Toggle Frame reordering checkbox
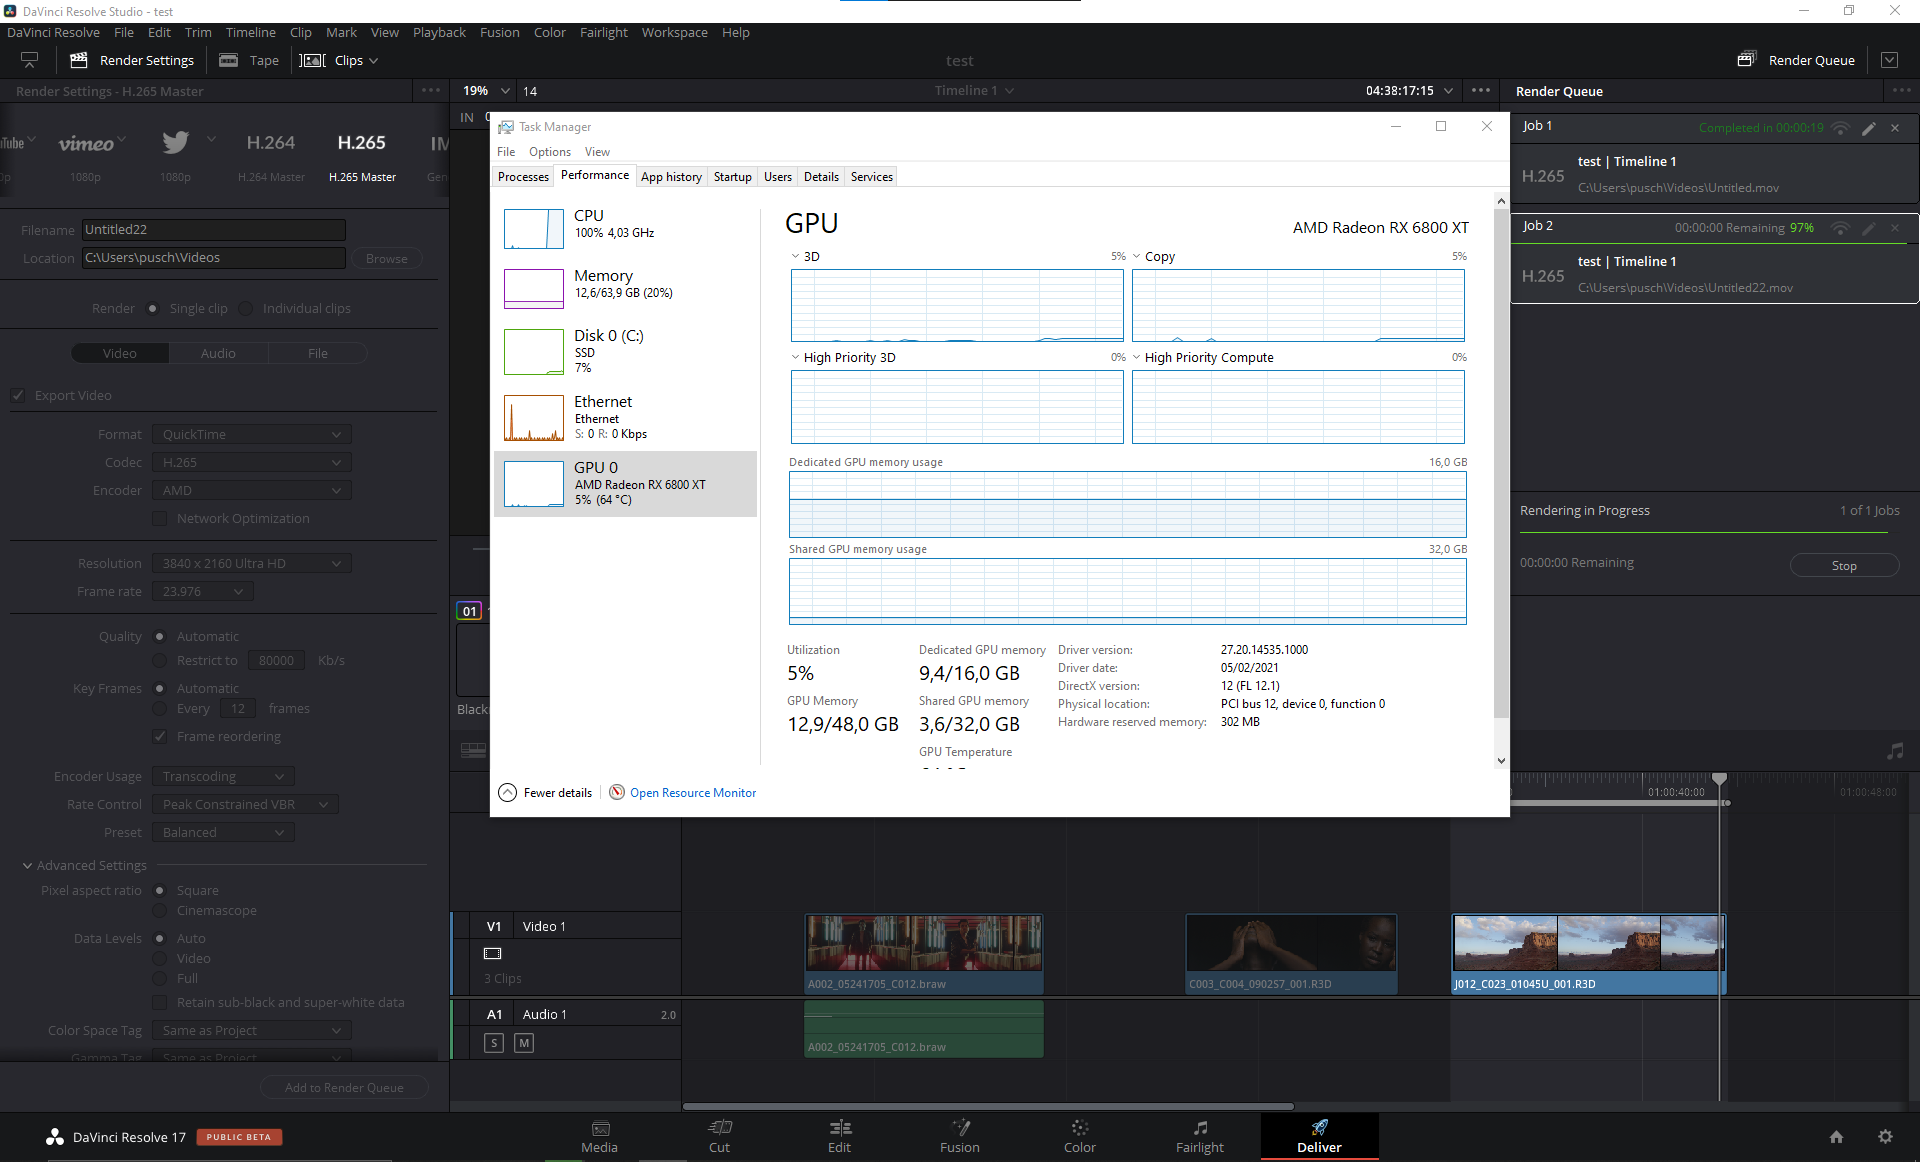Screen dimensions: 1920x1162 coord(160,736)
